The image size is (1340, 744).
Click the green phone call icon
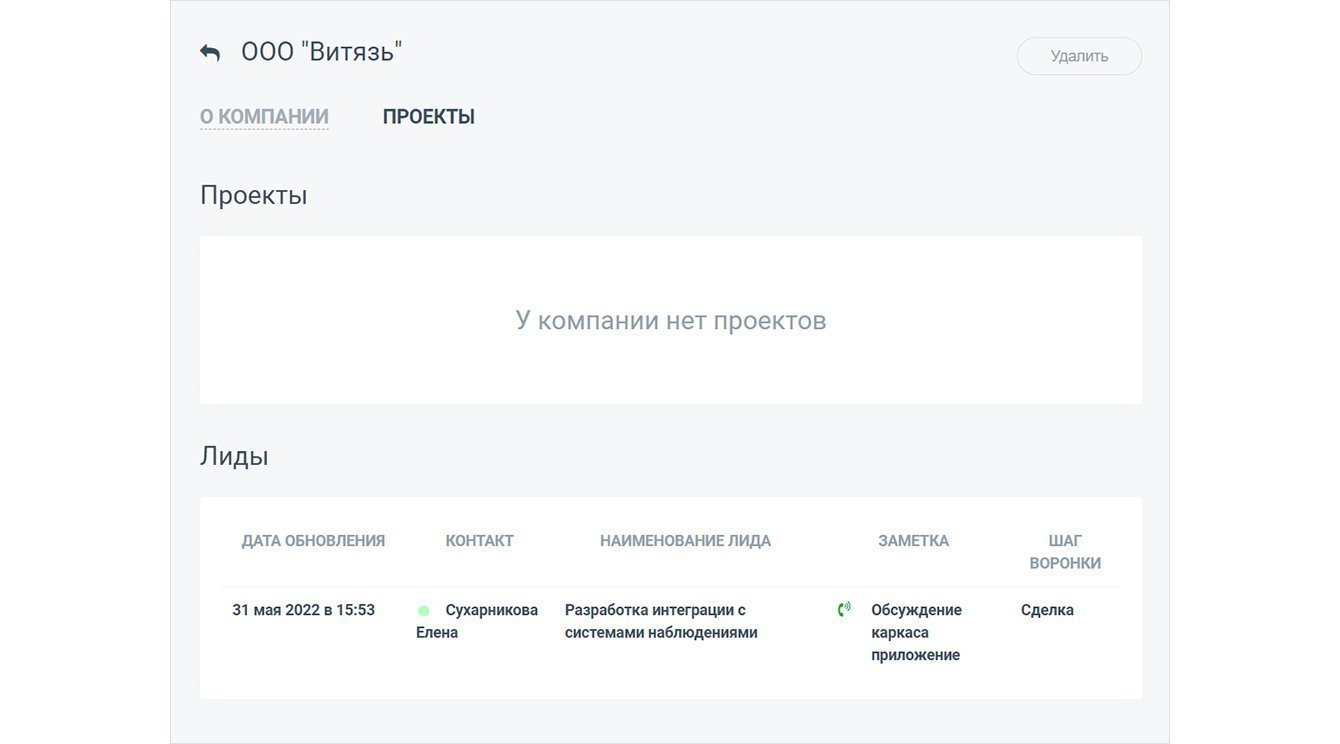[x=844, y=609]
